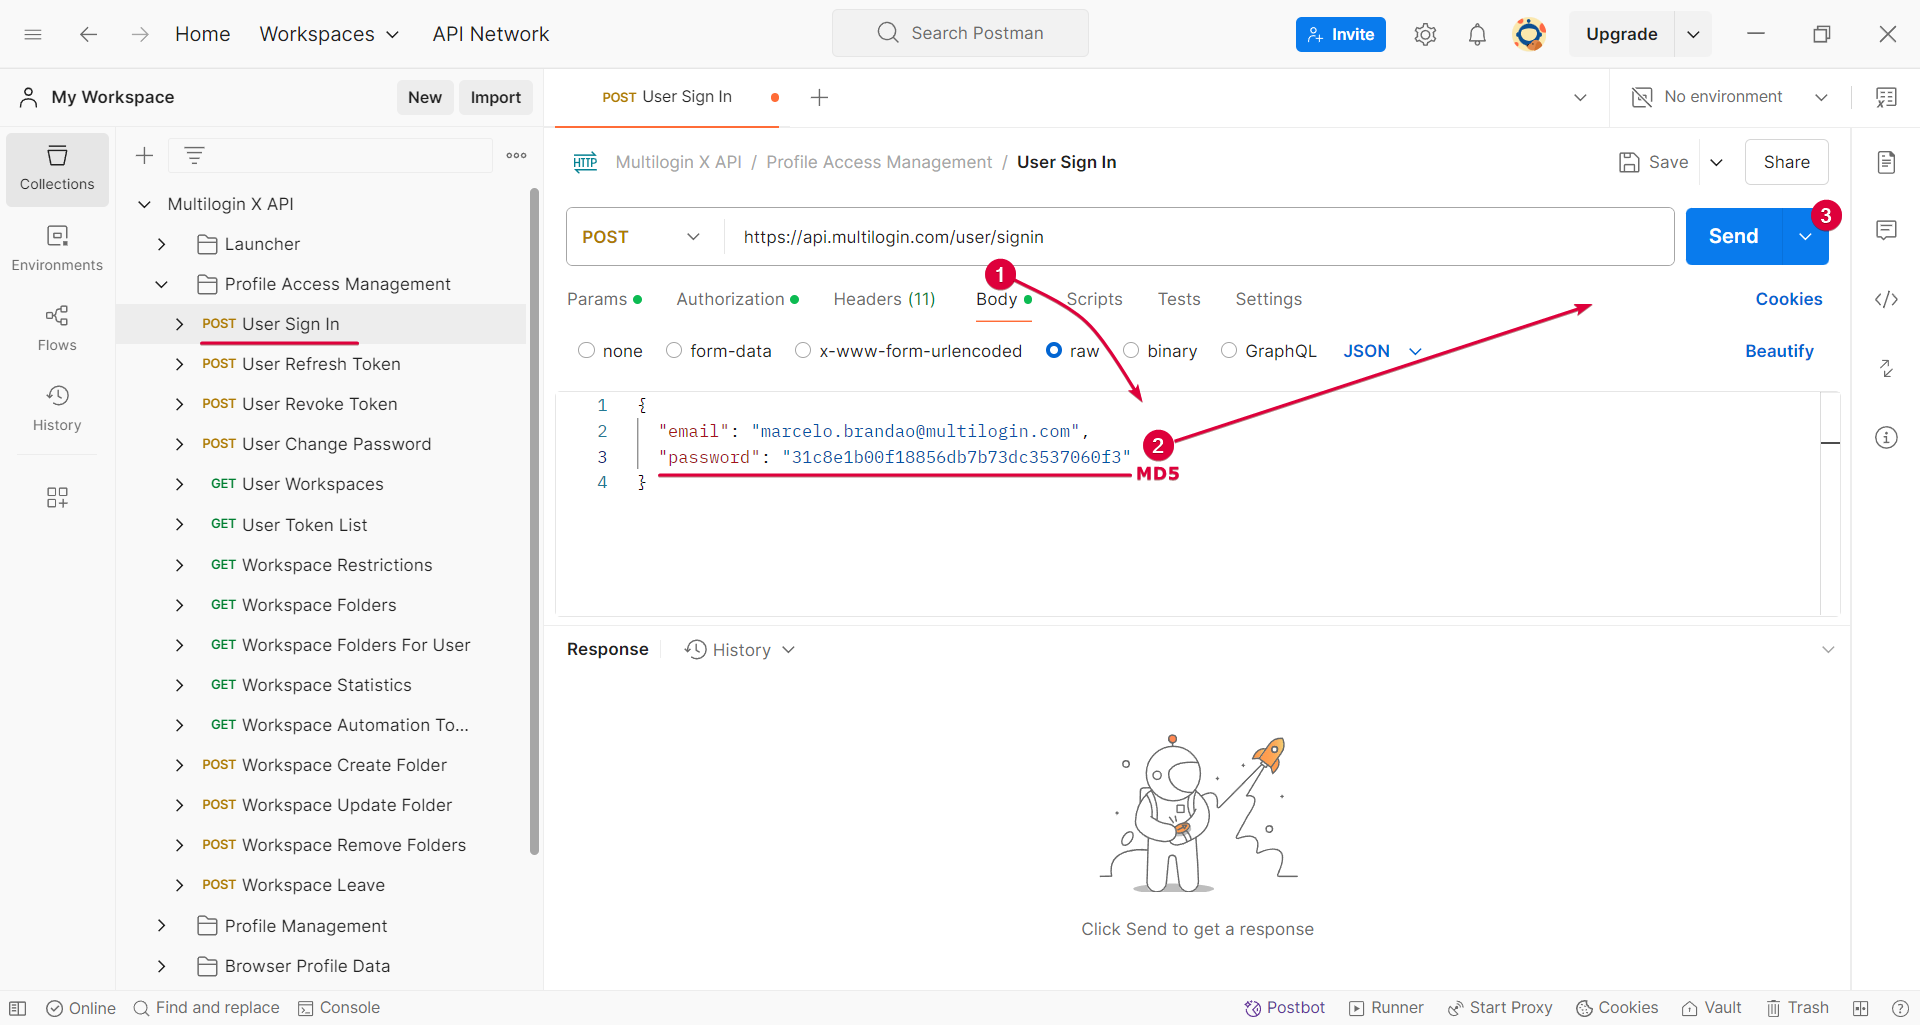This screenshot has height=1025, width=1920.
Task: Open the Environments panel
Action: (x=56, y=248)
